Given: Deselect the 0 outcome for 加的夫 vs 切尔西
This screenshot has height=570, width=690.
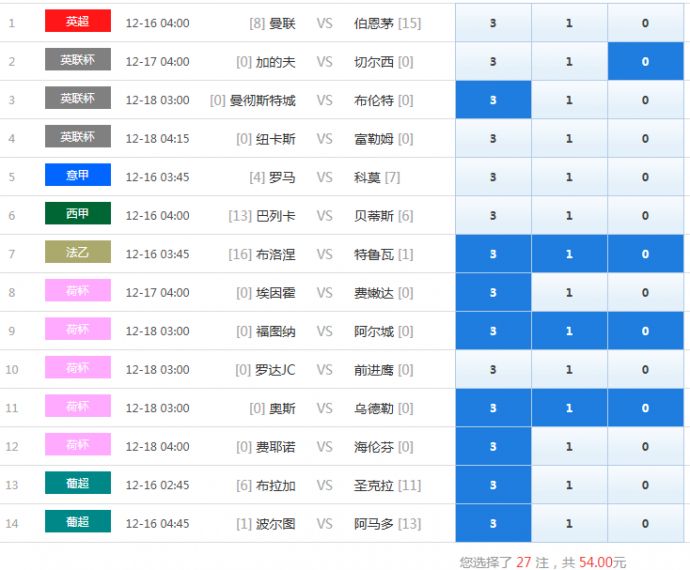Looking at the screenshot, I should (645, 62).
